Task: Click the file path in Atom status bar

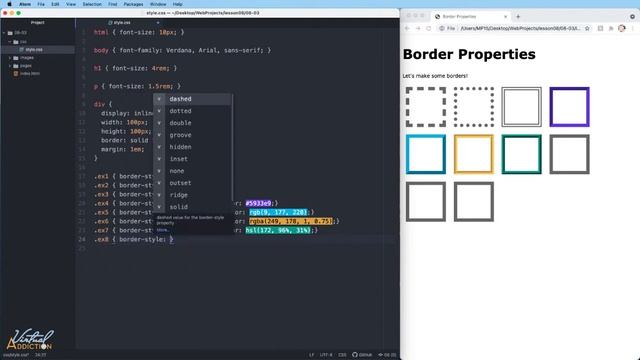Action: (x=16, y=355)
